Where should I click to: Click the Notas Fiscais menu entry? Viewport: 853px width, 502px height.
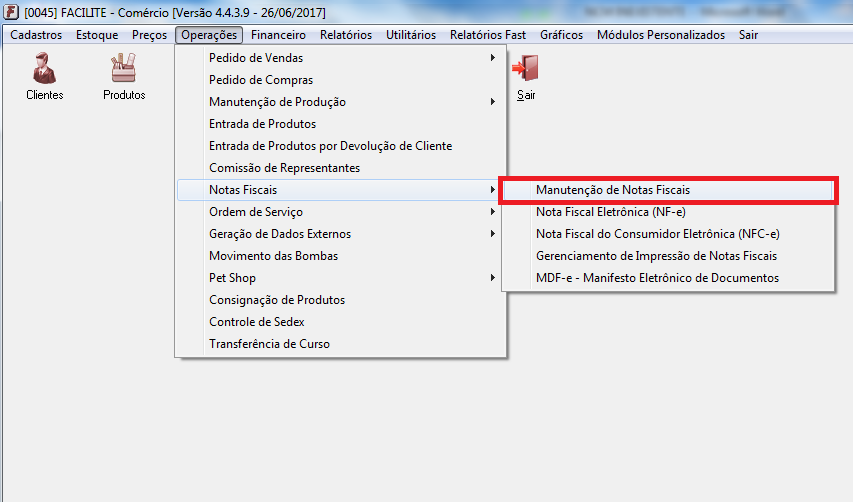[338, 190]
